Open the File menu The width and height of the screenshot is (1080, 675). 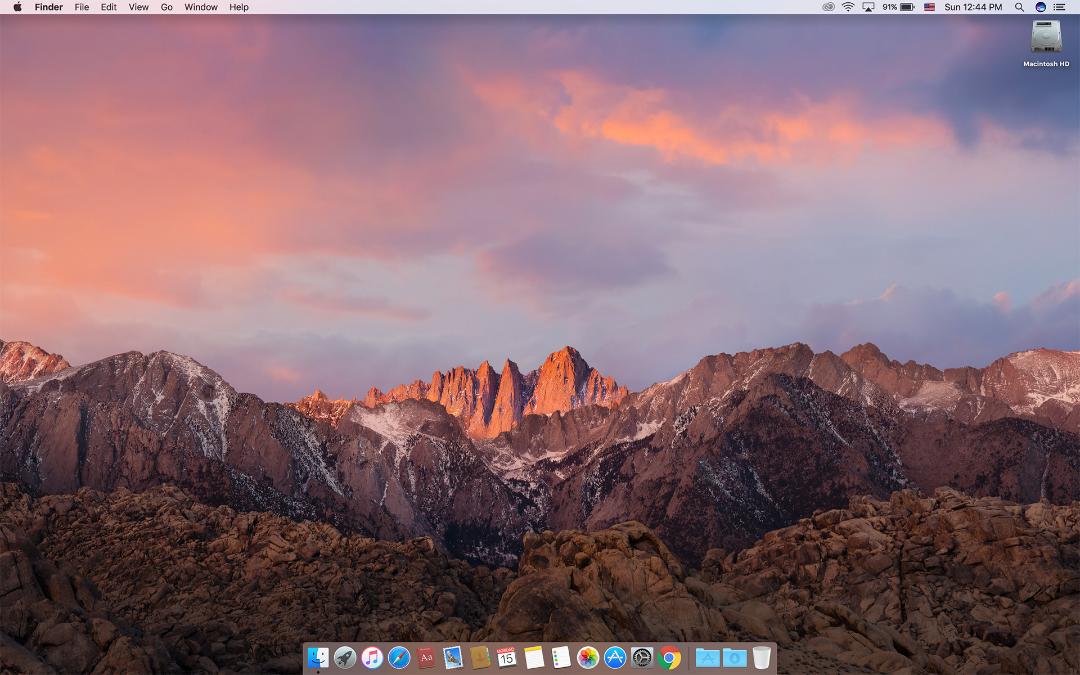click(81, 7)
